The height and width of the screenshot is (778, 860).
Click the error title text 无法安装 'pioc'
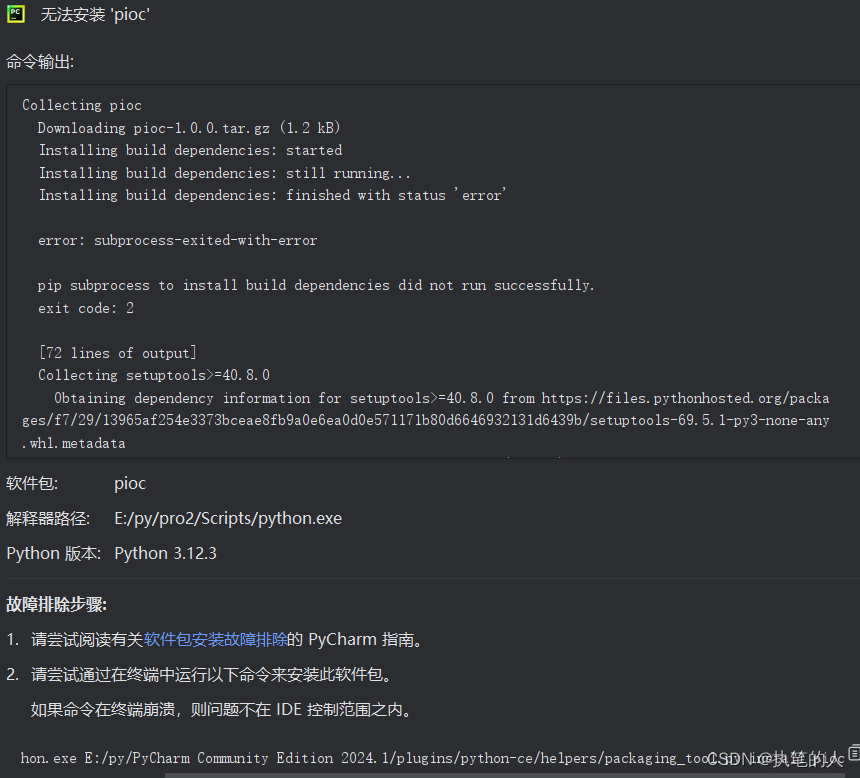96,14
